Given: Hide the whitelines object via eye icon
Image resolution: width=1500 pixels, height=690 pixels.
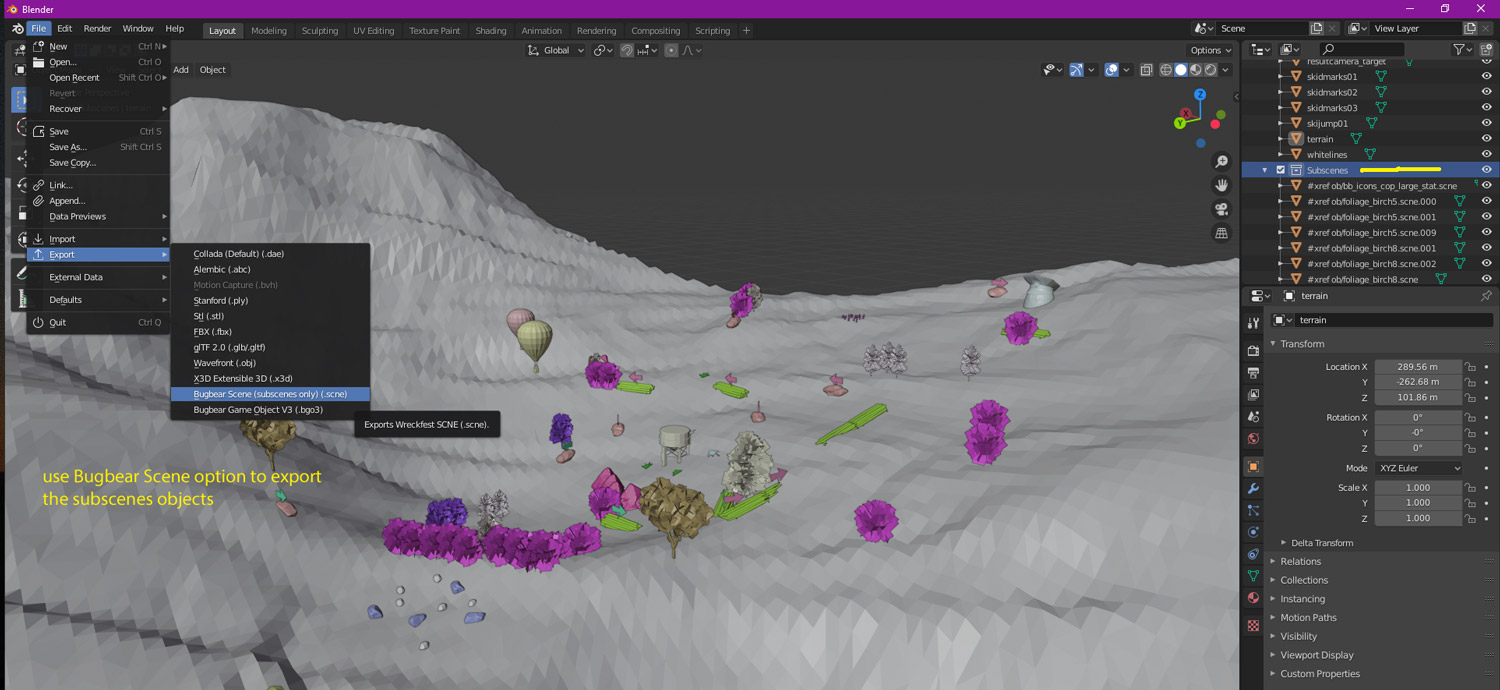Looking at the screenshot, I should tap(1486, 155).
